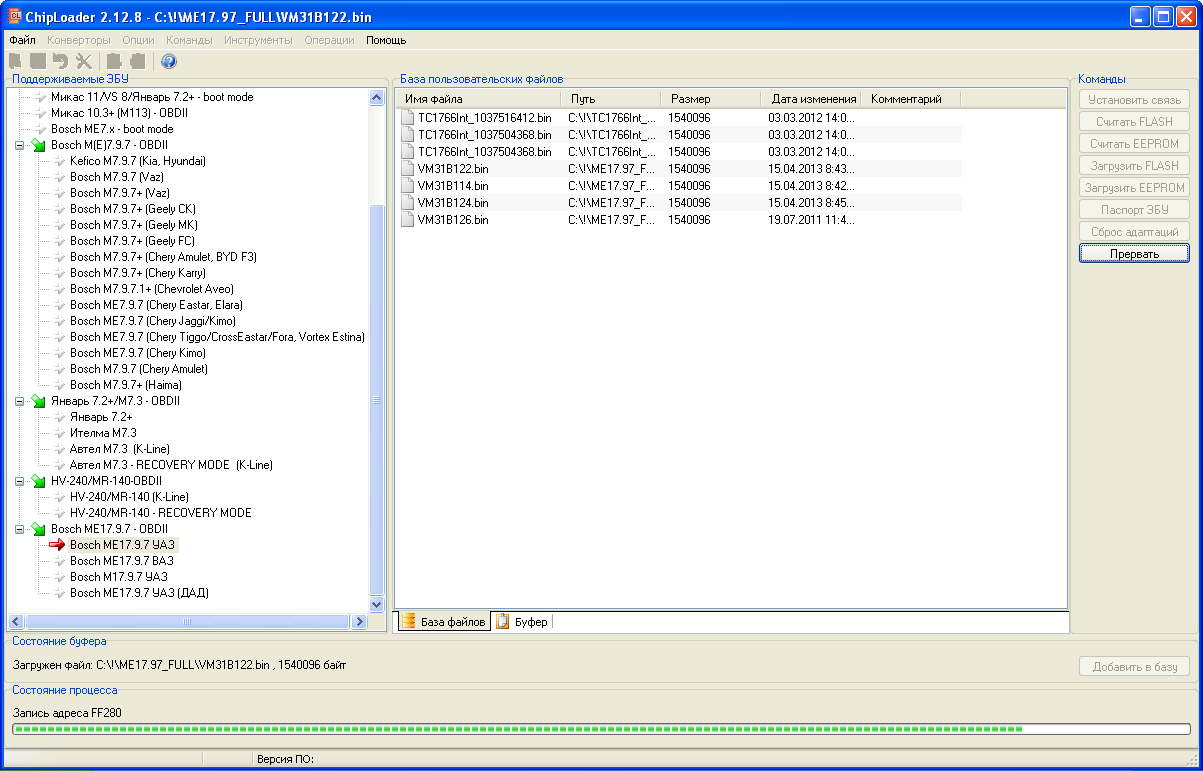
Task: Open help via the blue question-mark icon
Action: [x=169, y=61]
